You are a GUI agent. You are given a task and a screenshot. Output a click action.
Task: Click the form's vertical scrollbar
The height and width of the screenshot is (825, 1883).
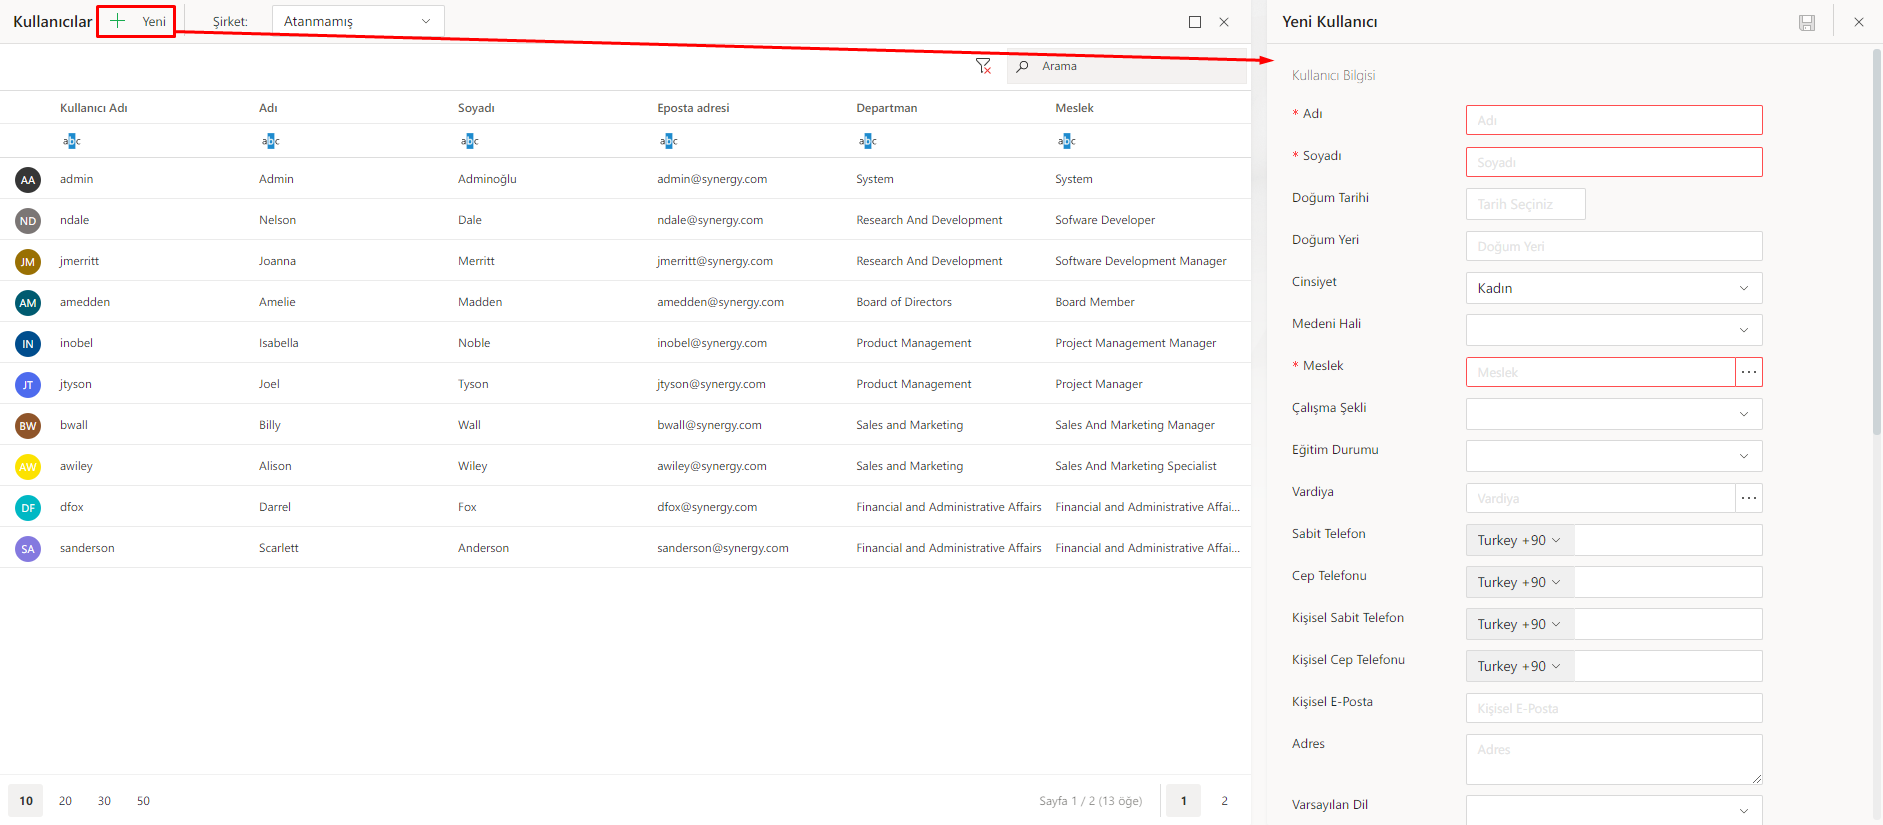[1876, 240]
